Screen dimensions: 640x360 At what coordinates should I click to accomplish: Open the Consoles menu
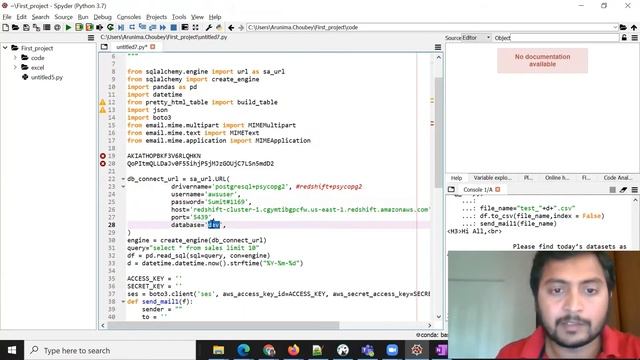(x=129, y=17)
